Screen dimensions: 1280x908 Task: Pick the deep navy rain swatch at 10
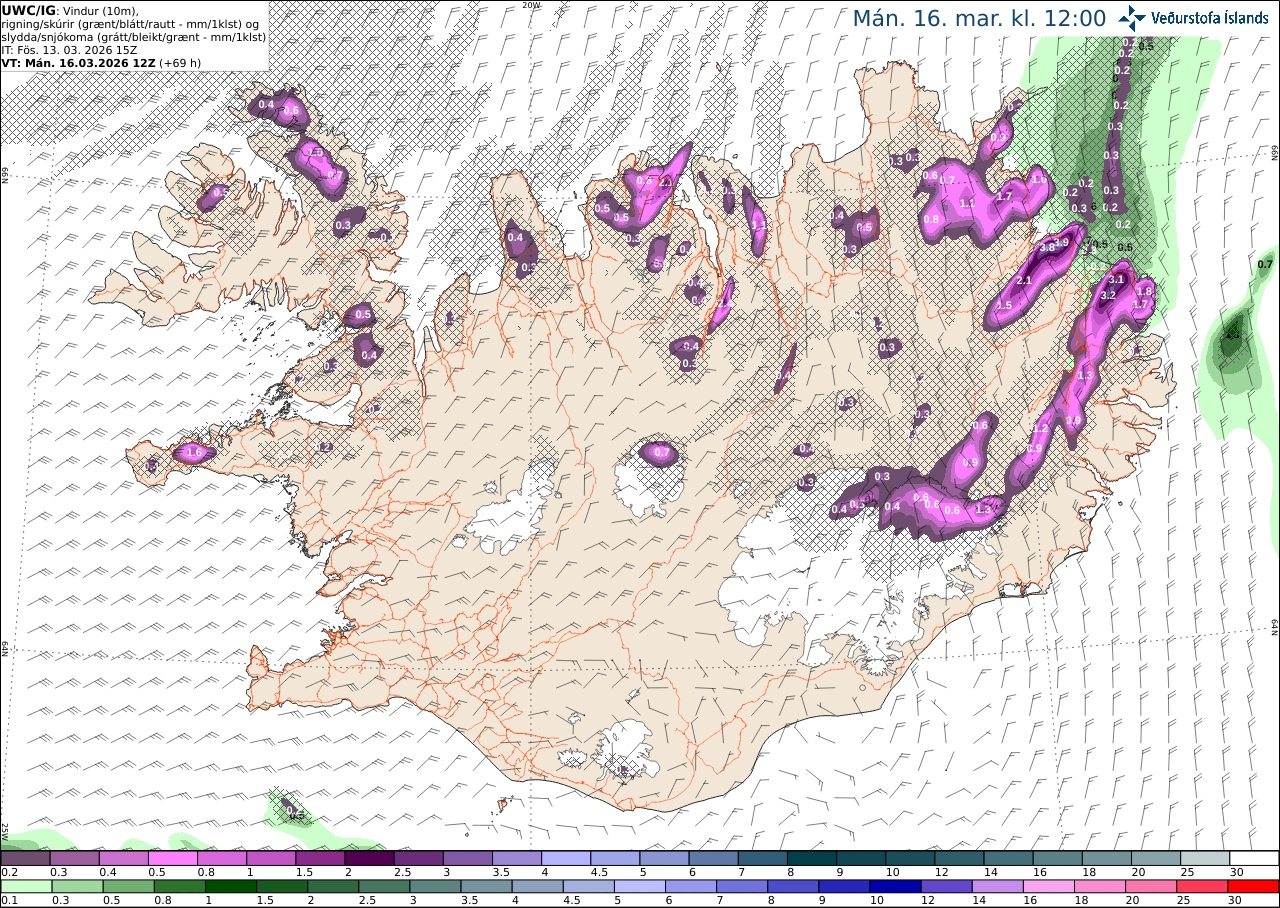tap(895, 886)
